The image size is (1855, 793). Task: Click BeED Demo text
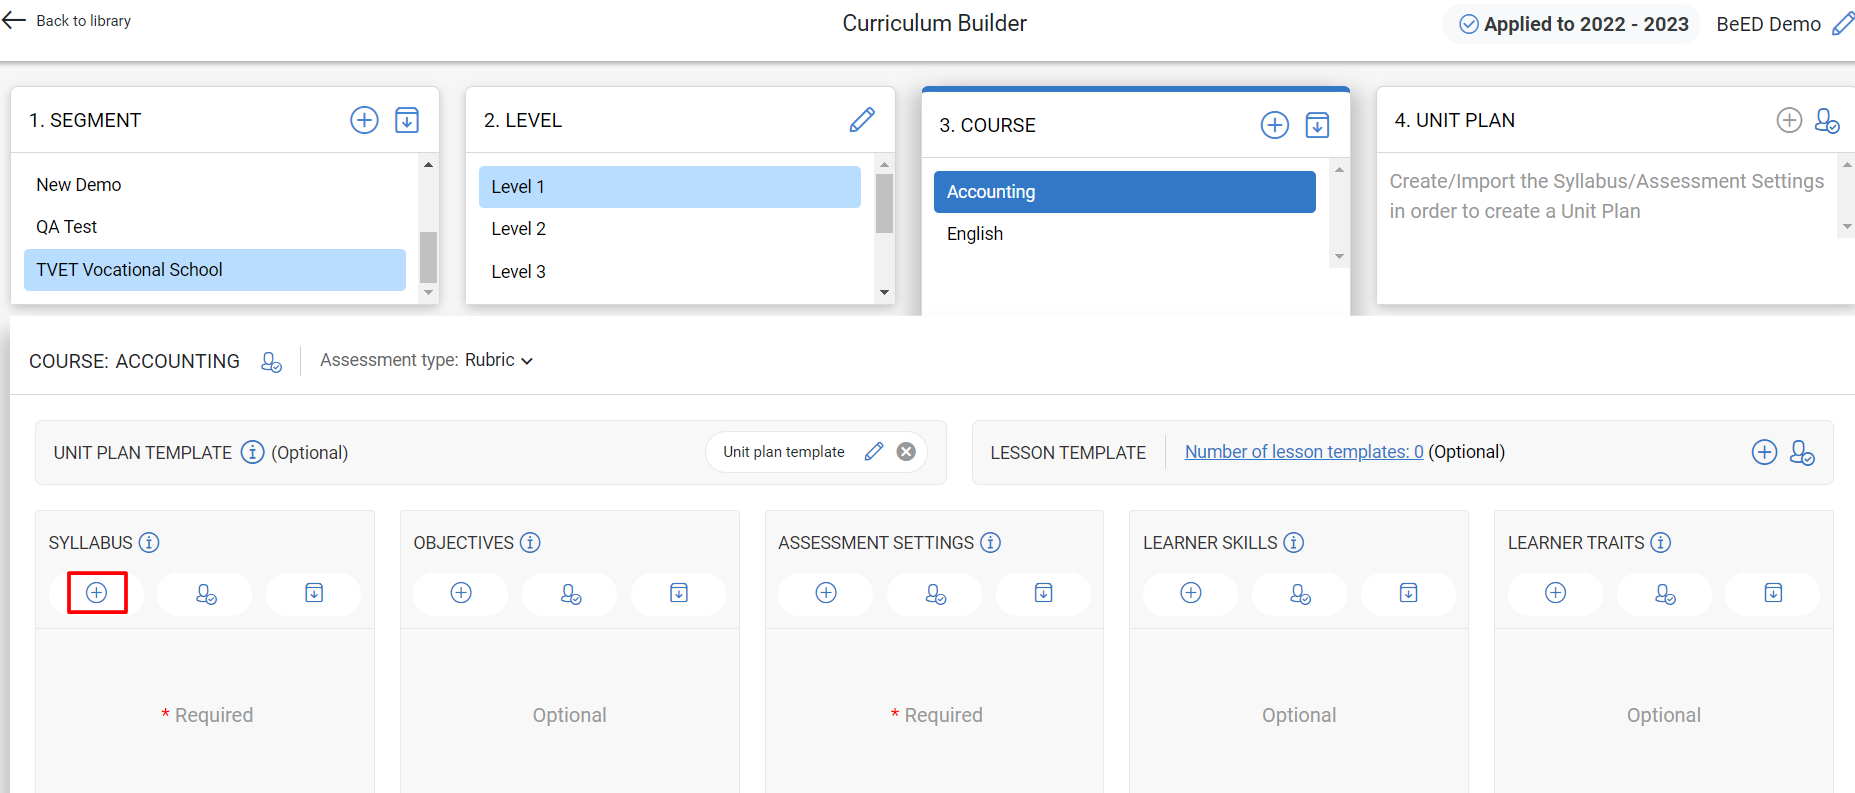click(x=1768, y=24)
